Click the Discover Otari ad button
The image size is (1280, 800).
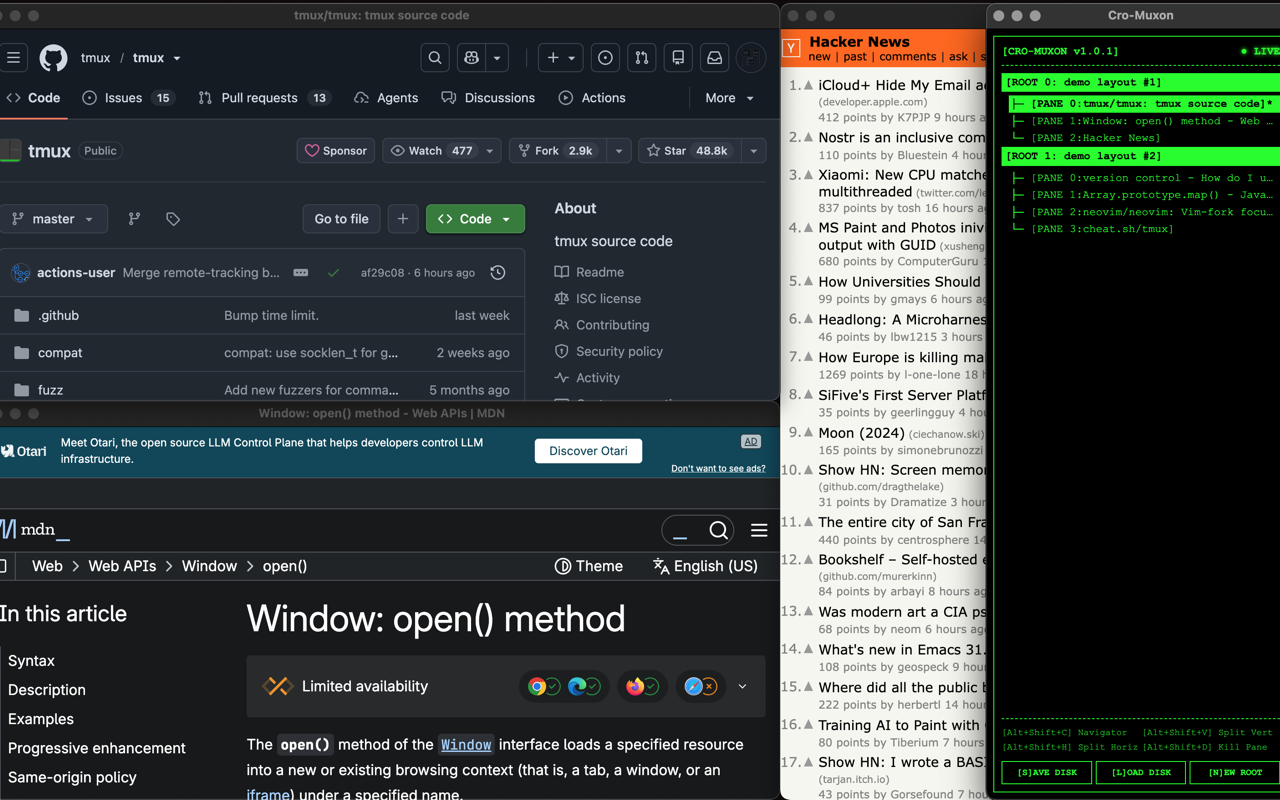[588, 451]
